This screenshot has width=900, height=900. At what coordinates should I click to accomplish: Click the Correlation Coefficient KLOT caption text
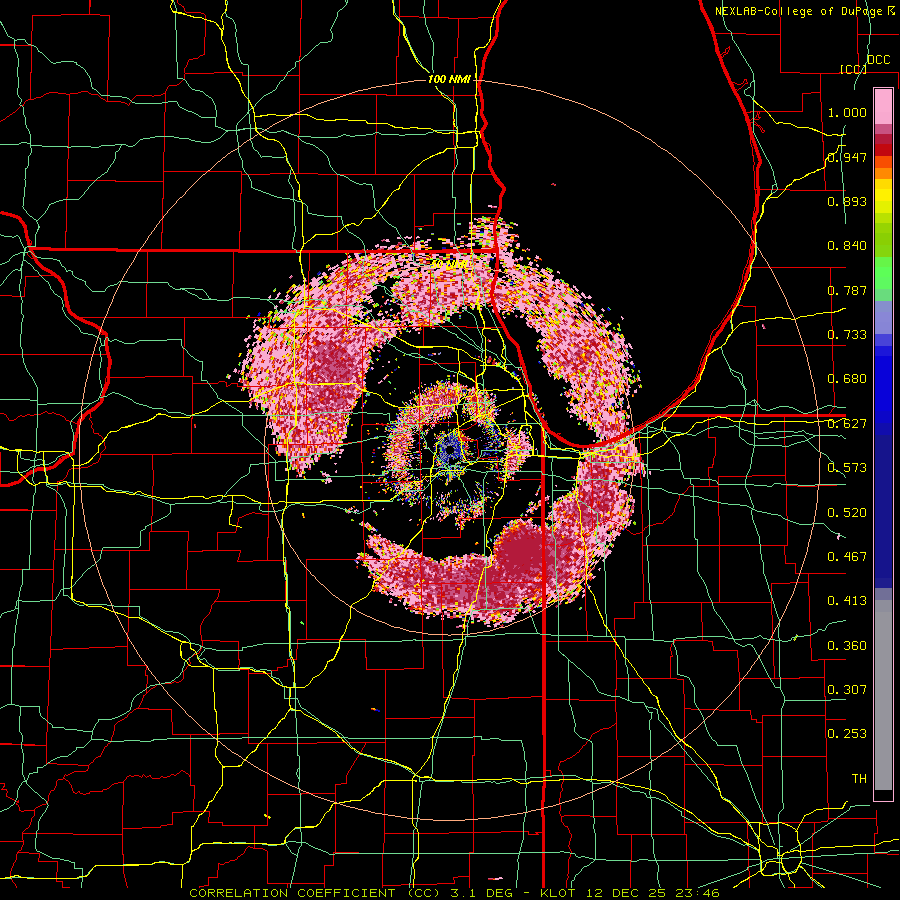(x=454, y=893)
